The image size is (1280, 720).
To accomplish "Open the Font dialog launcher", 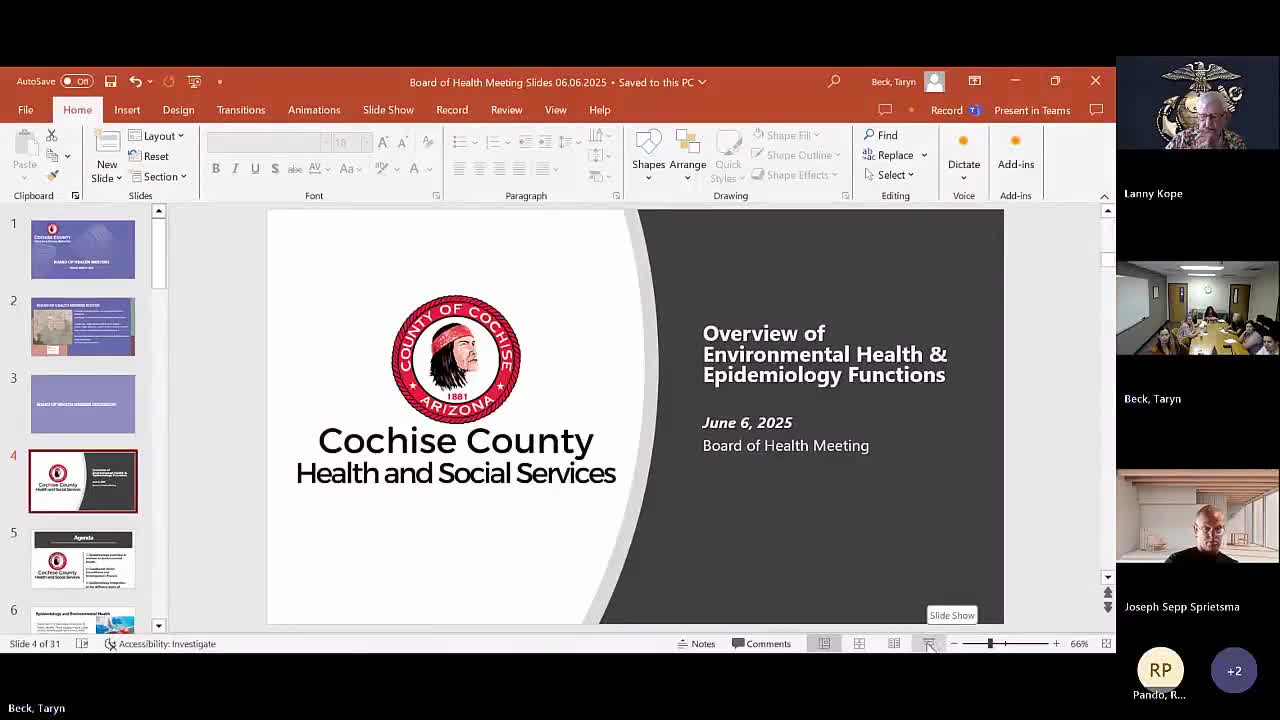I will click(436, 196).
